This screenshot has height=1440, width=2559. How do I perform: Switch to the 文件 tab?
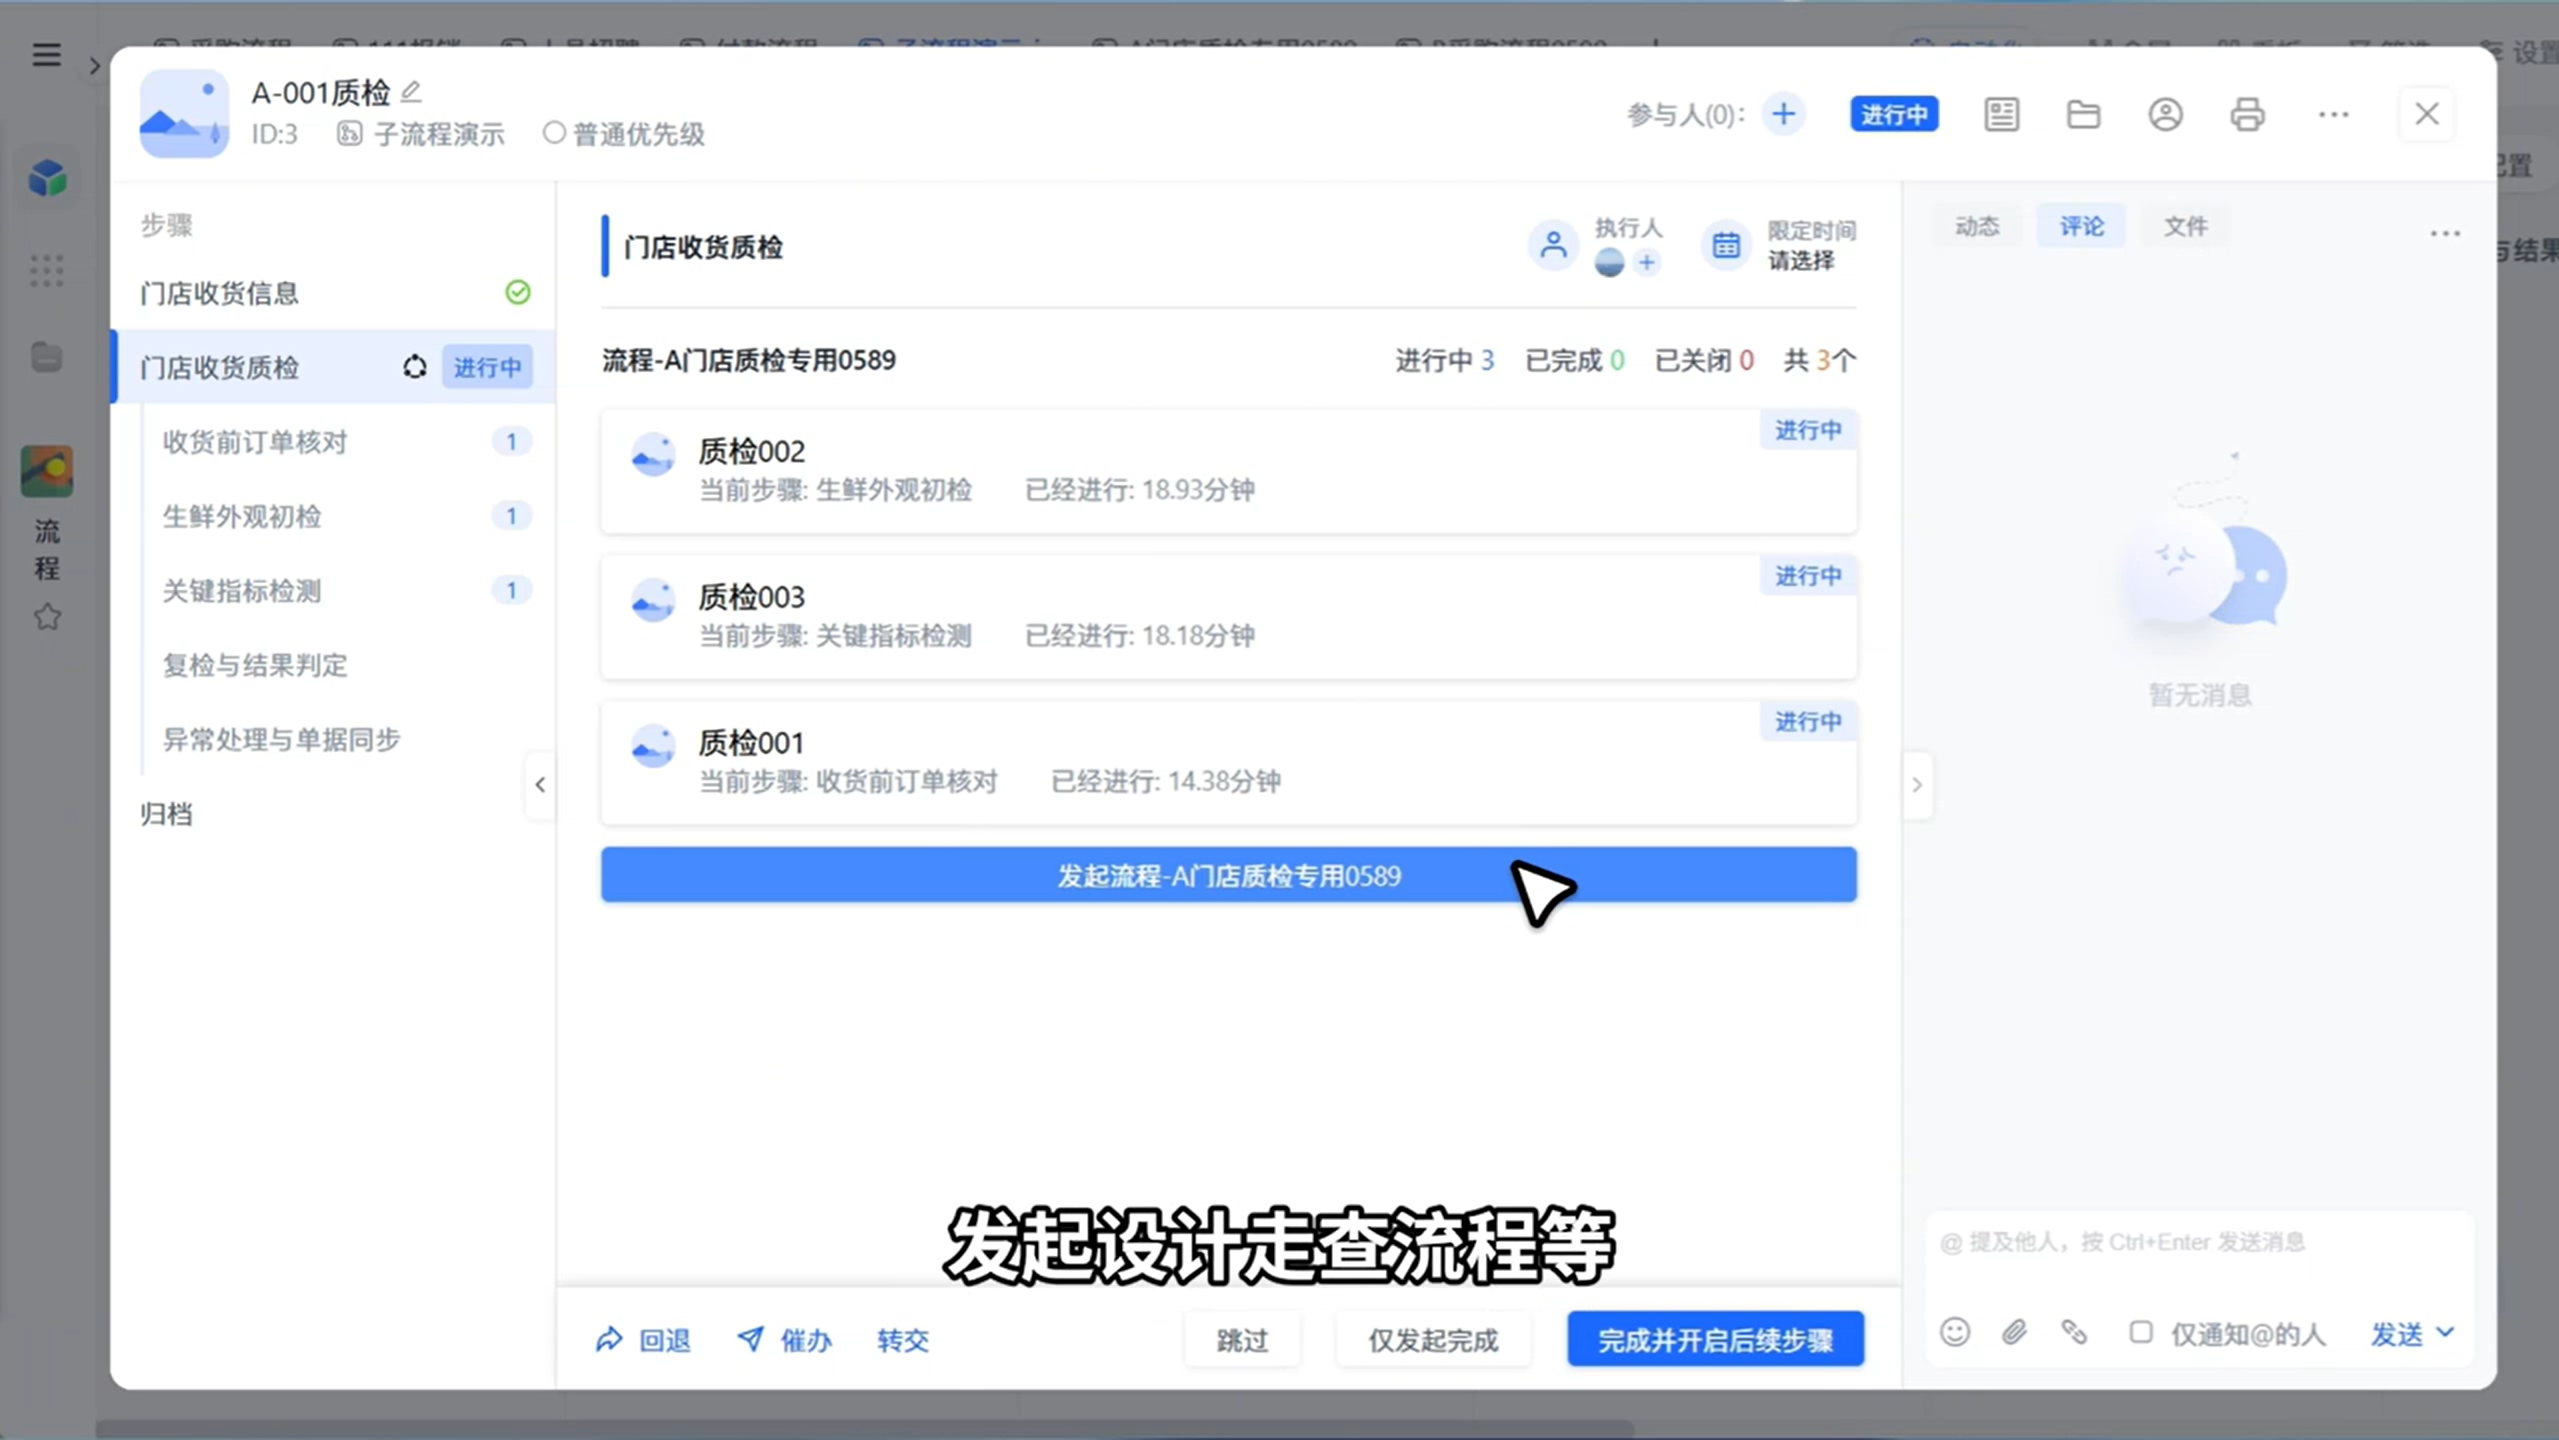pos(2185,226)
